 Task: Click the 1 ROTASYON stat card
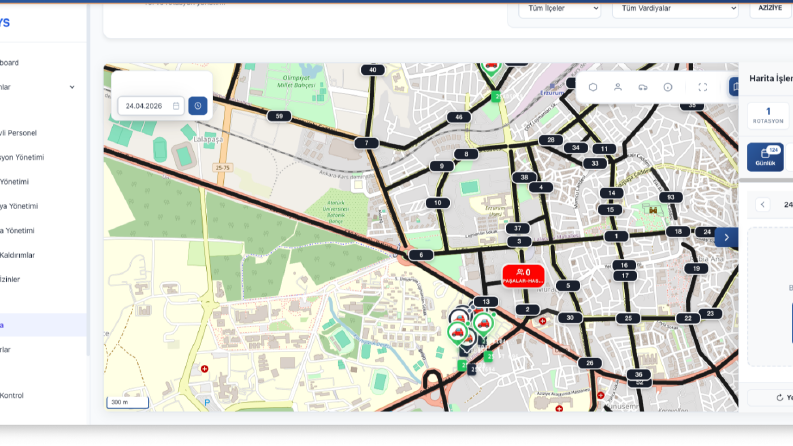click(x=768, y=115)
